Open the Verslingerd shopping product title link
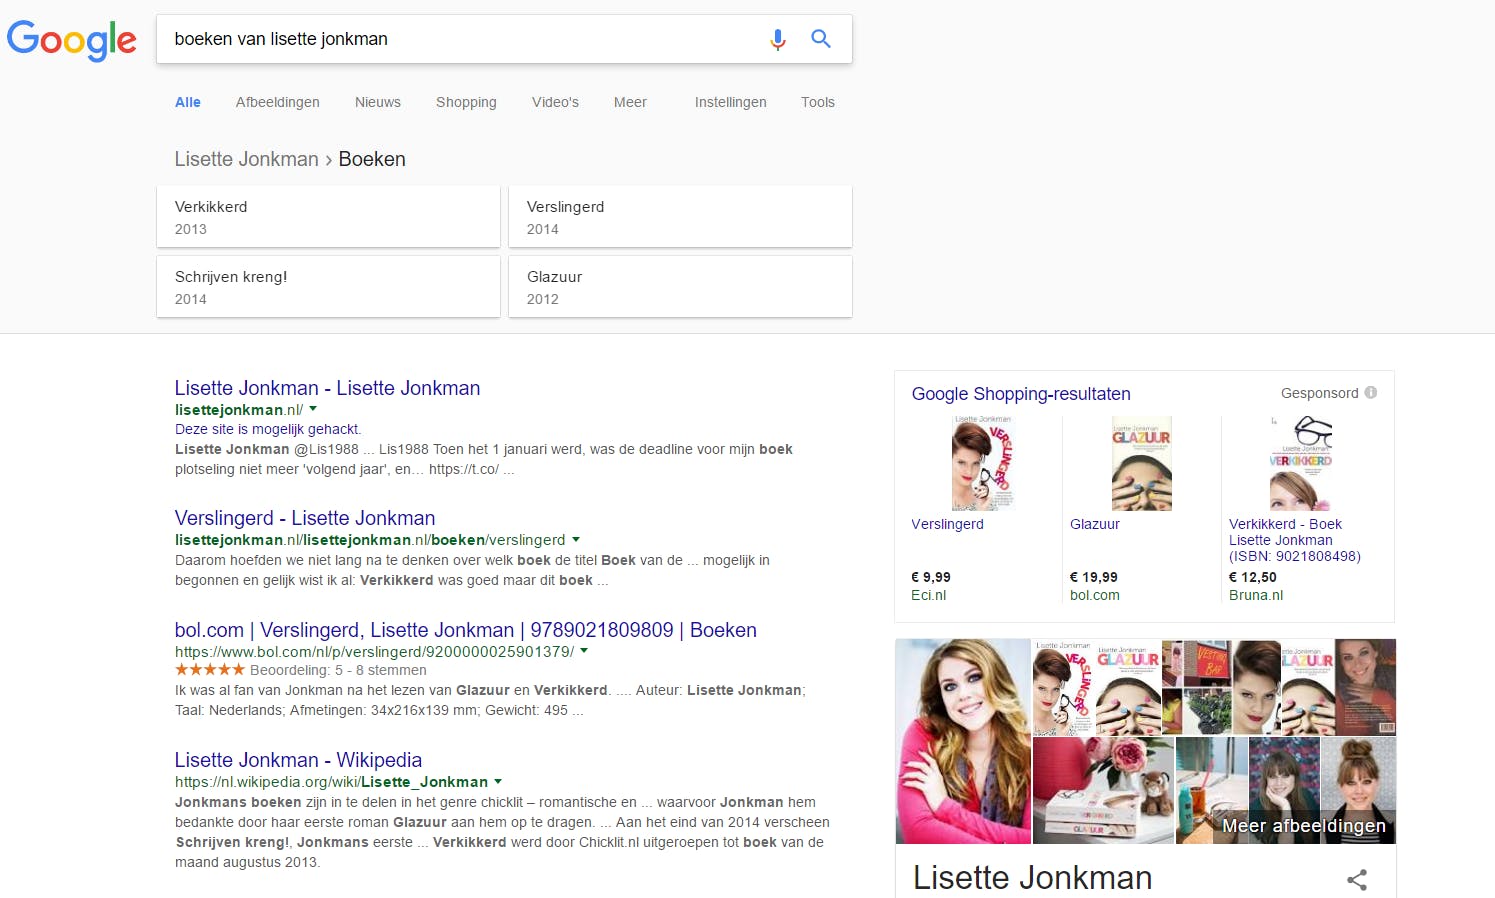 coord(947,524)
